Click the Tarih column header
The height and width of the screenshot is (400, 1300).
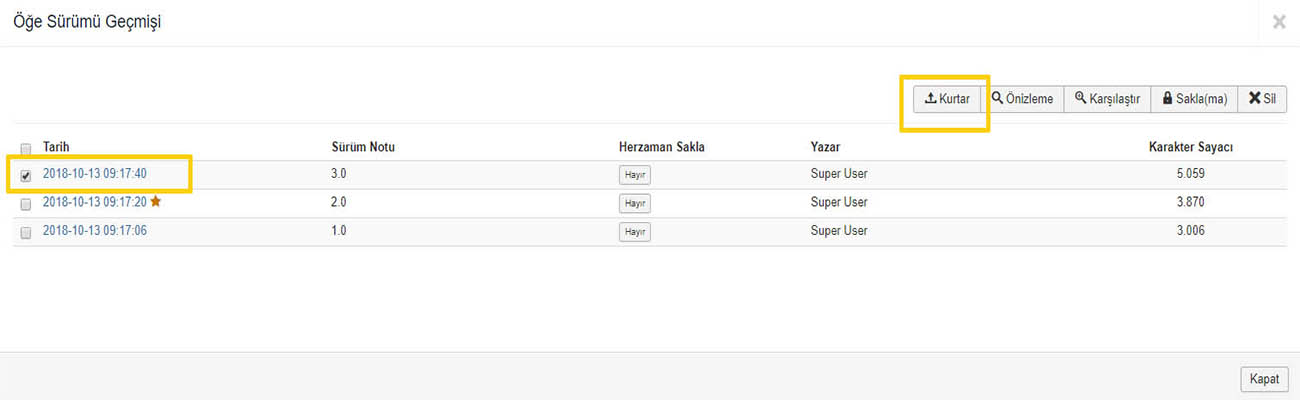click(x=56, y=147)
